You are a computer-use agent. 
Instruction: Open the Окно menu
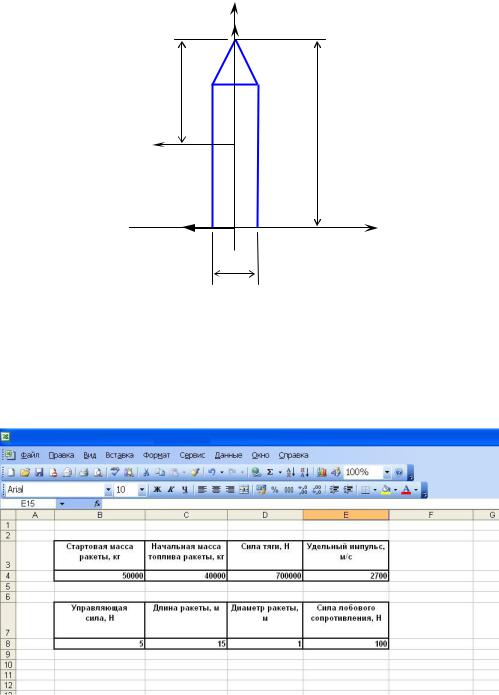click(260, 455)
